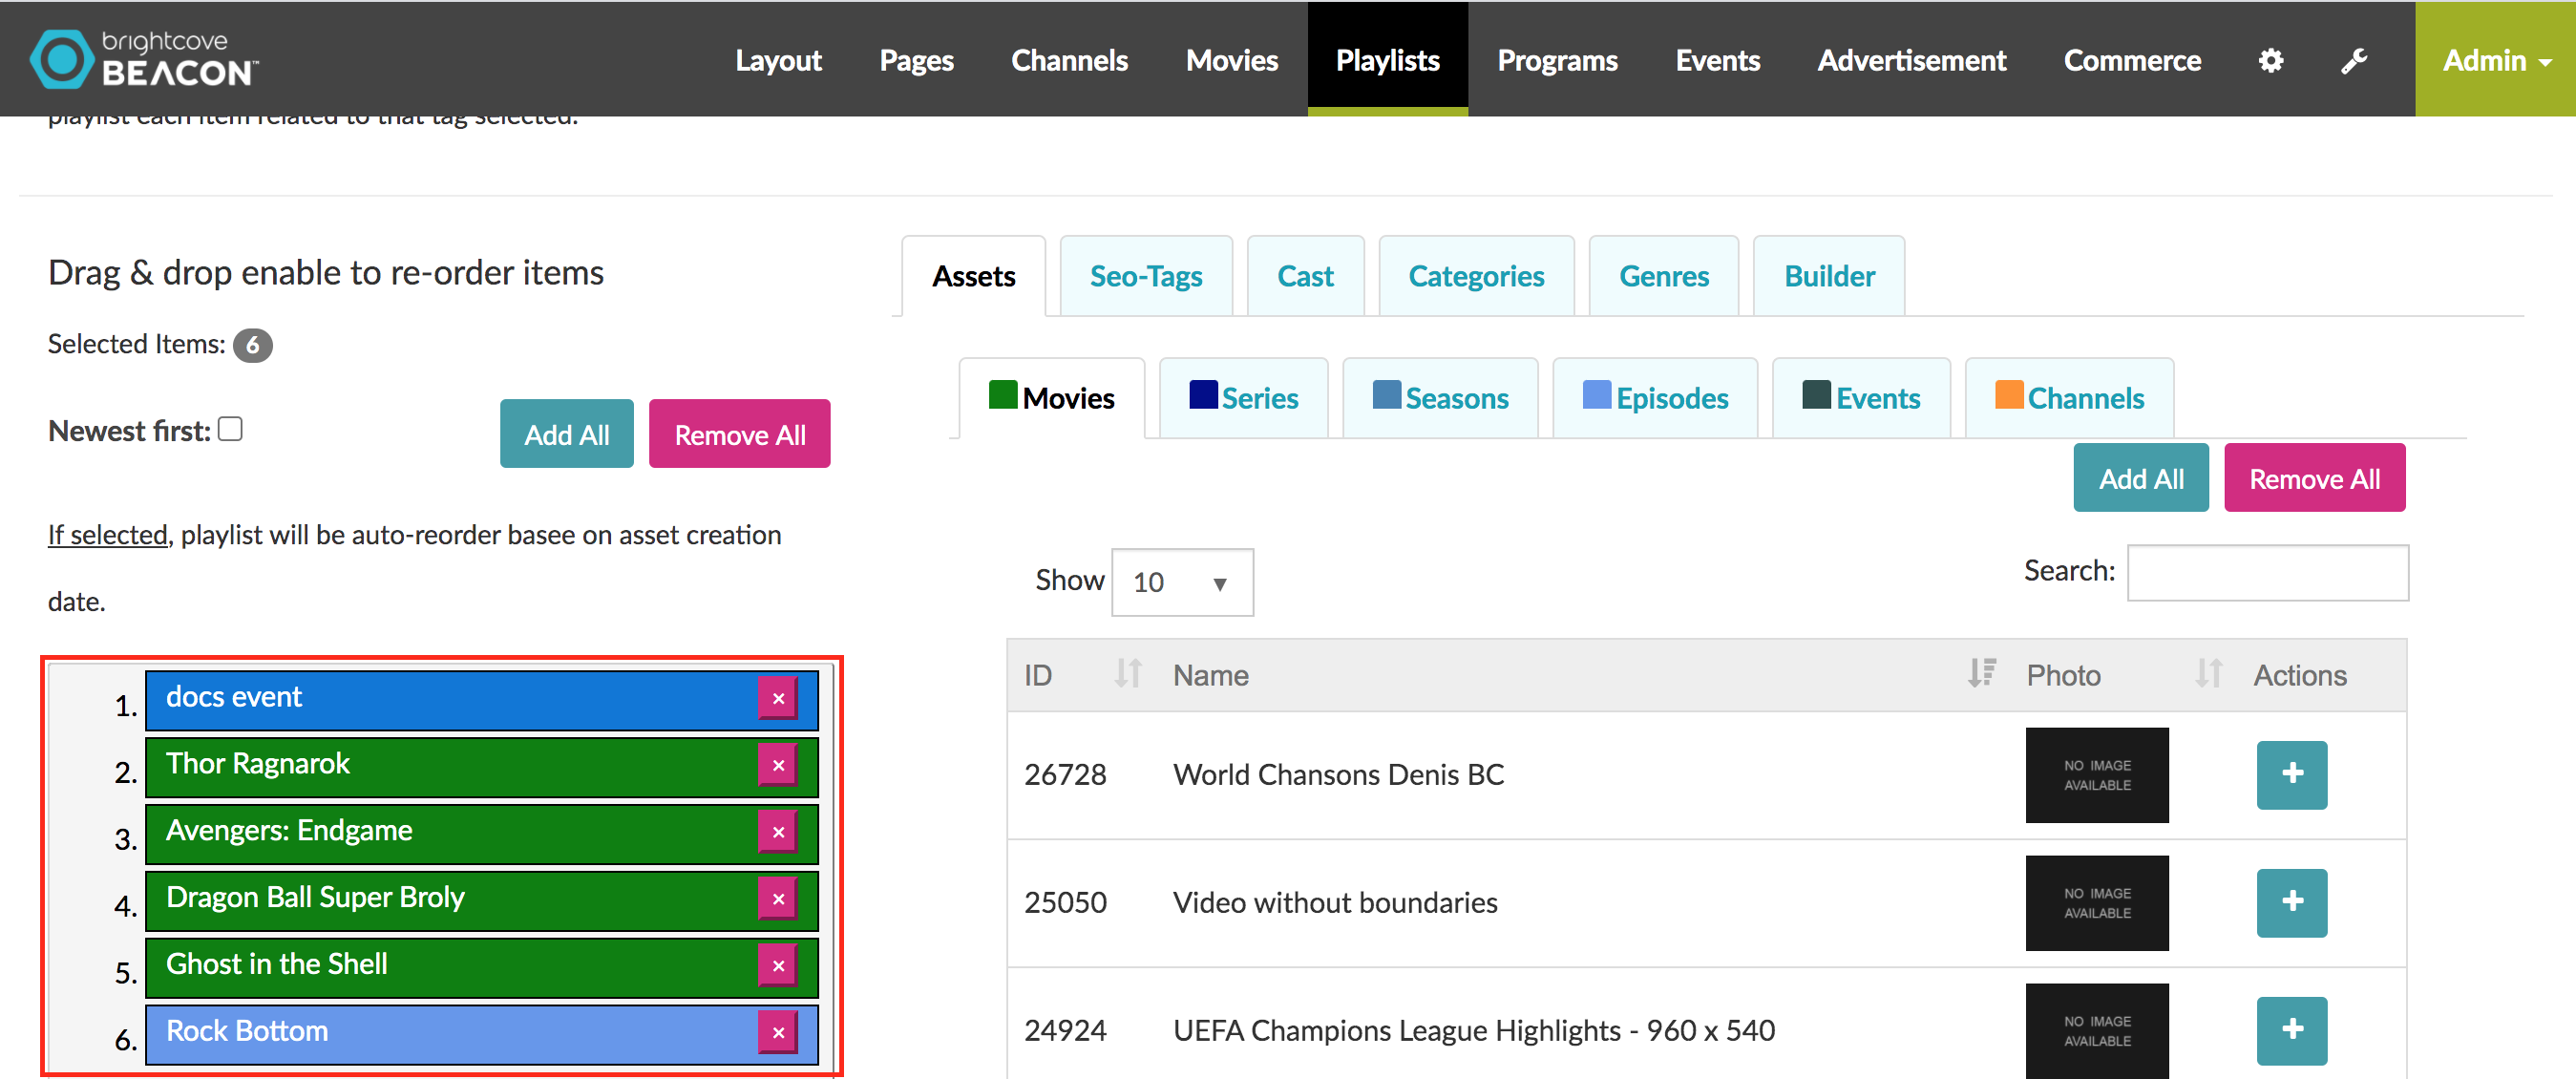
Task: Open the Programs menu item
Action: 1556,60
